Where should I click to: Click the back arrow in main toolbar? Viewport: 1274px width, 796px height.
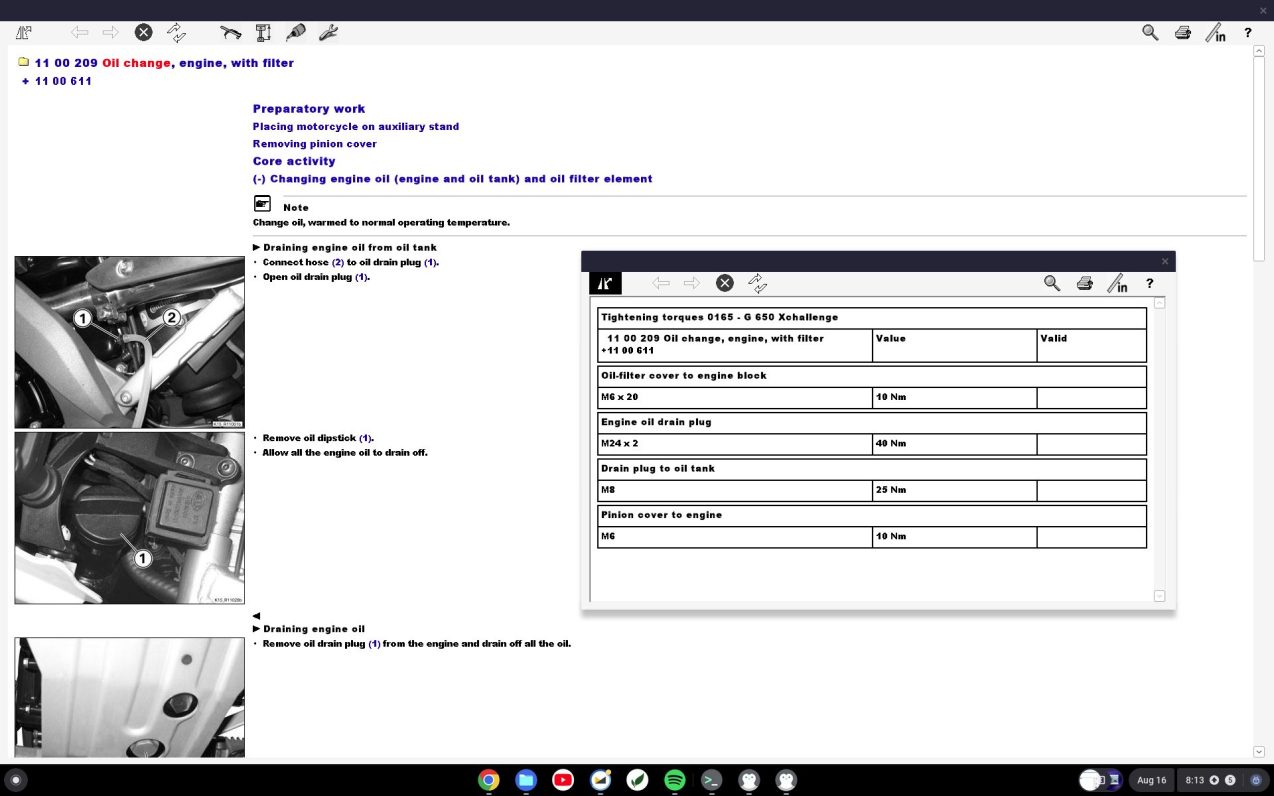point(80,32)
